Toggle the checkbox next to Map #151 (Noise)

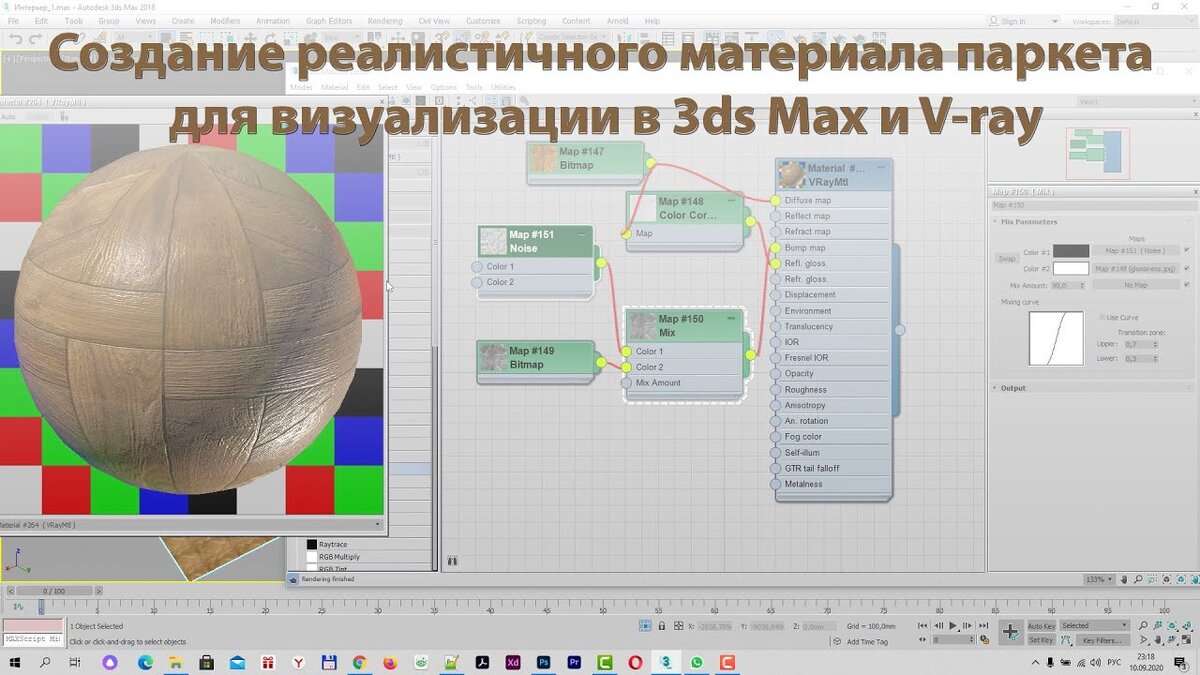pyautogui.click(x=1186, y=249)
